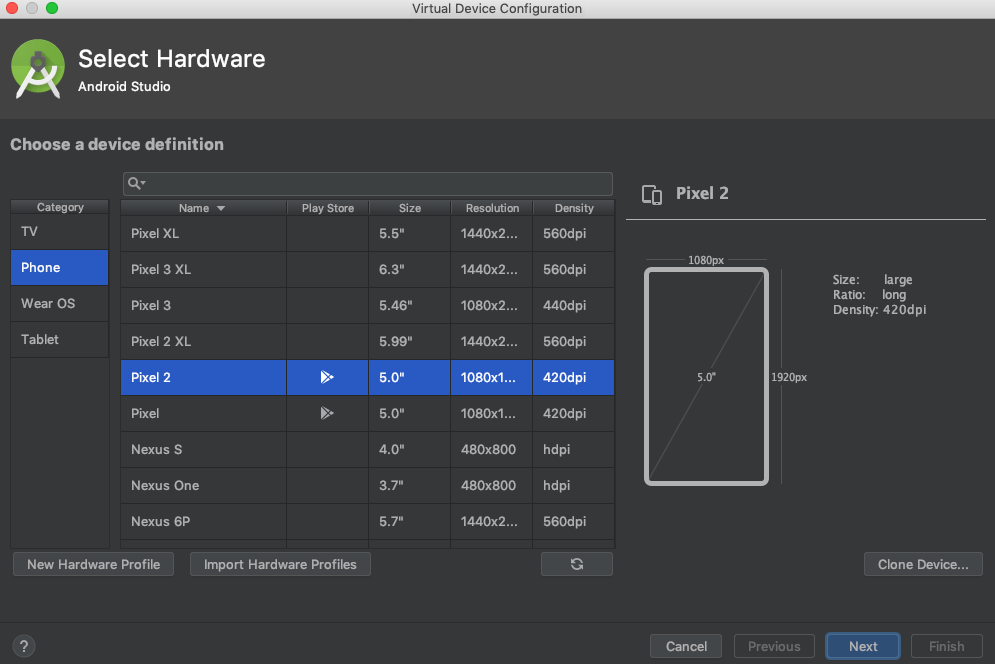Viewport: 995px width, 664px height.
Task: Select the Pixel 3 device
Action: click(367, 305)
